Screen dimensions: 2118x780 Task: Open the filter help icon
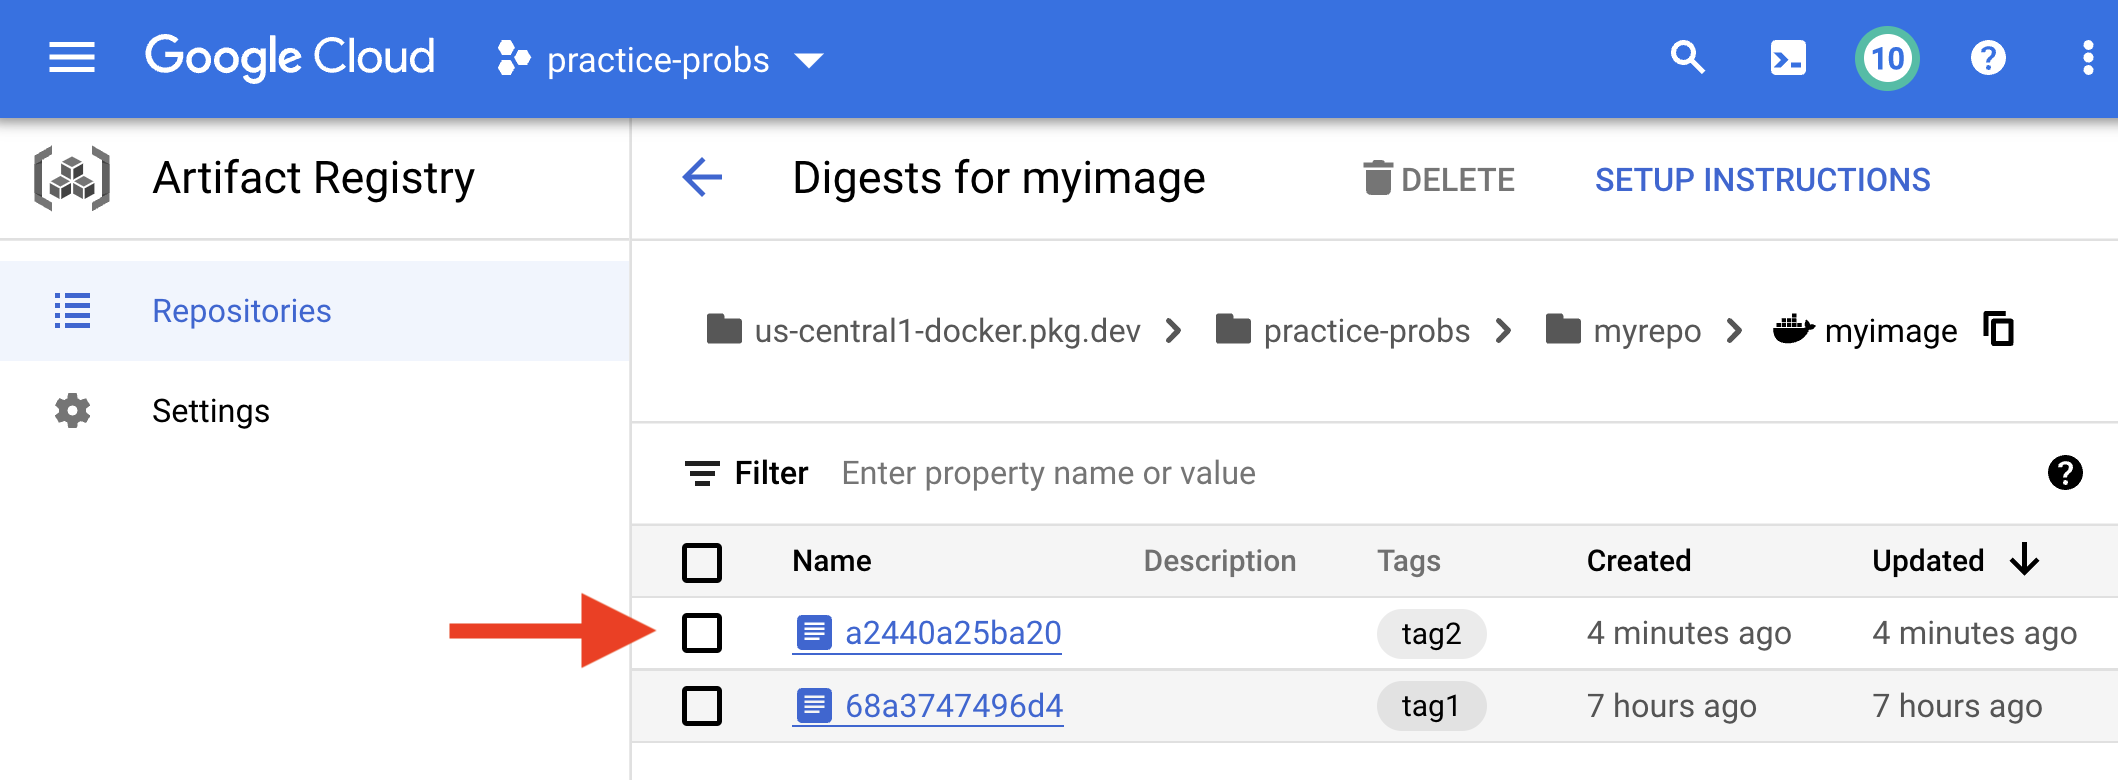[2065, 472]
